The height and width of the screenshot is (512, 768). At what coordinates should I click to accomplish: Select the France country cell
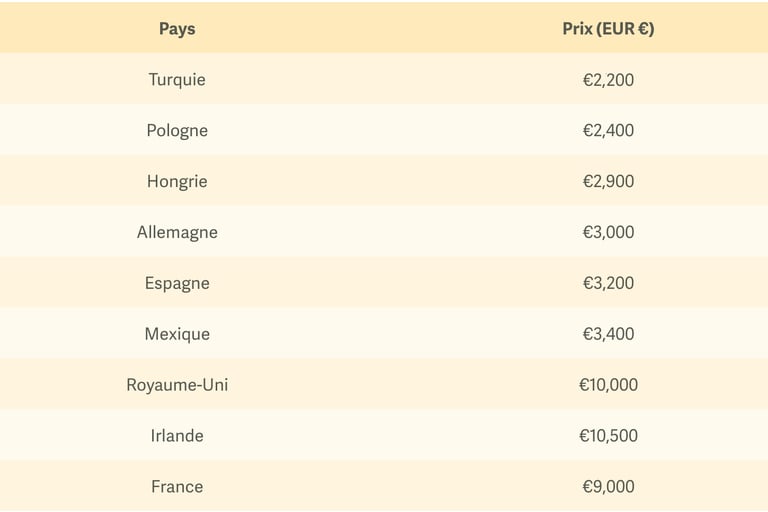pos(177,487)
